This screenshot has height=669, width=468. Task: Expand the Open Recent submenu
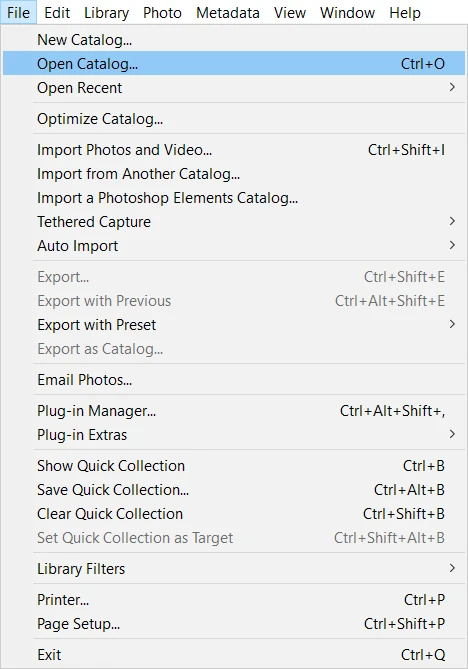coord(234,87)
